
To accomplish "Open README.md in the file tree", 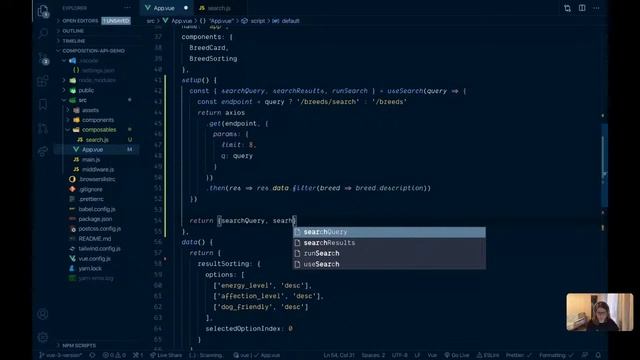I will point(94,239).
